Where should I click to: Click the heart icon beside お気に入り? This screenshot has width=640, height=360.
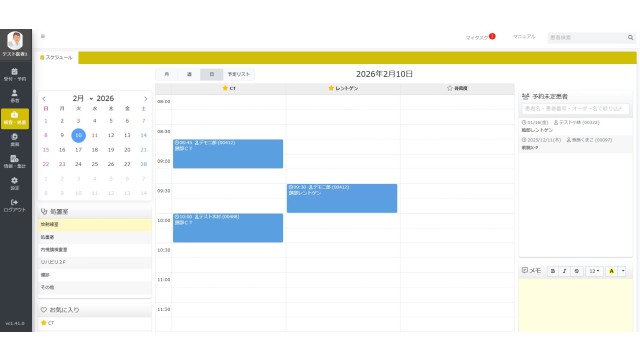point(44,310)
